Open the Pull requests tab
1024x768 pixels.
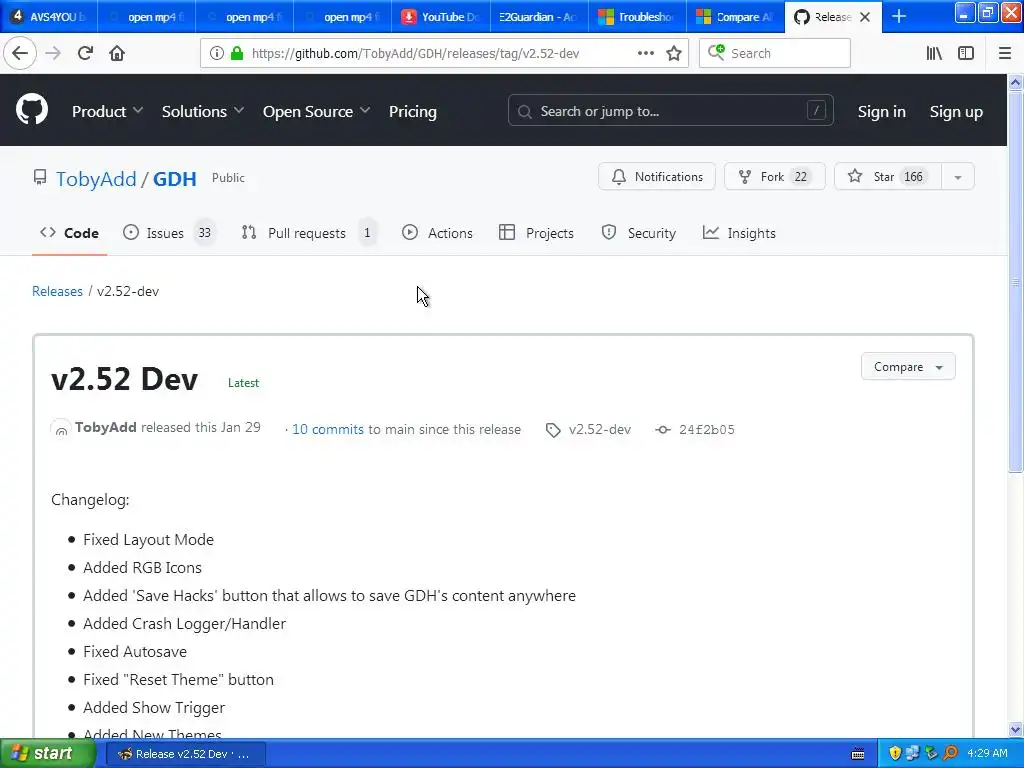click(x=309, y=233)
